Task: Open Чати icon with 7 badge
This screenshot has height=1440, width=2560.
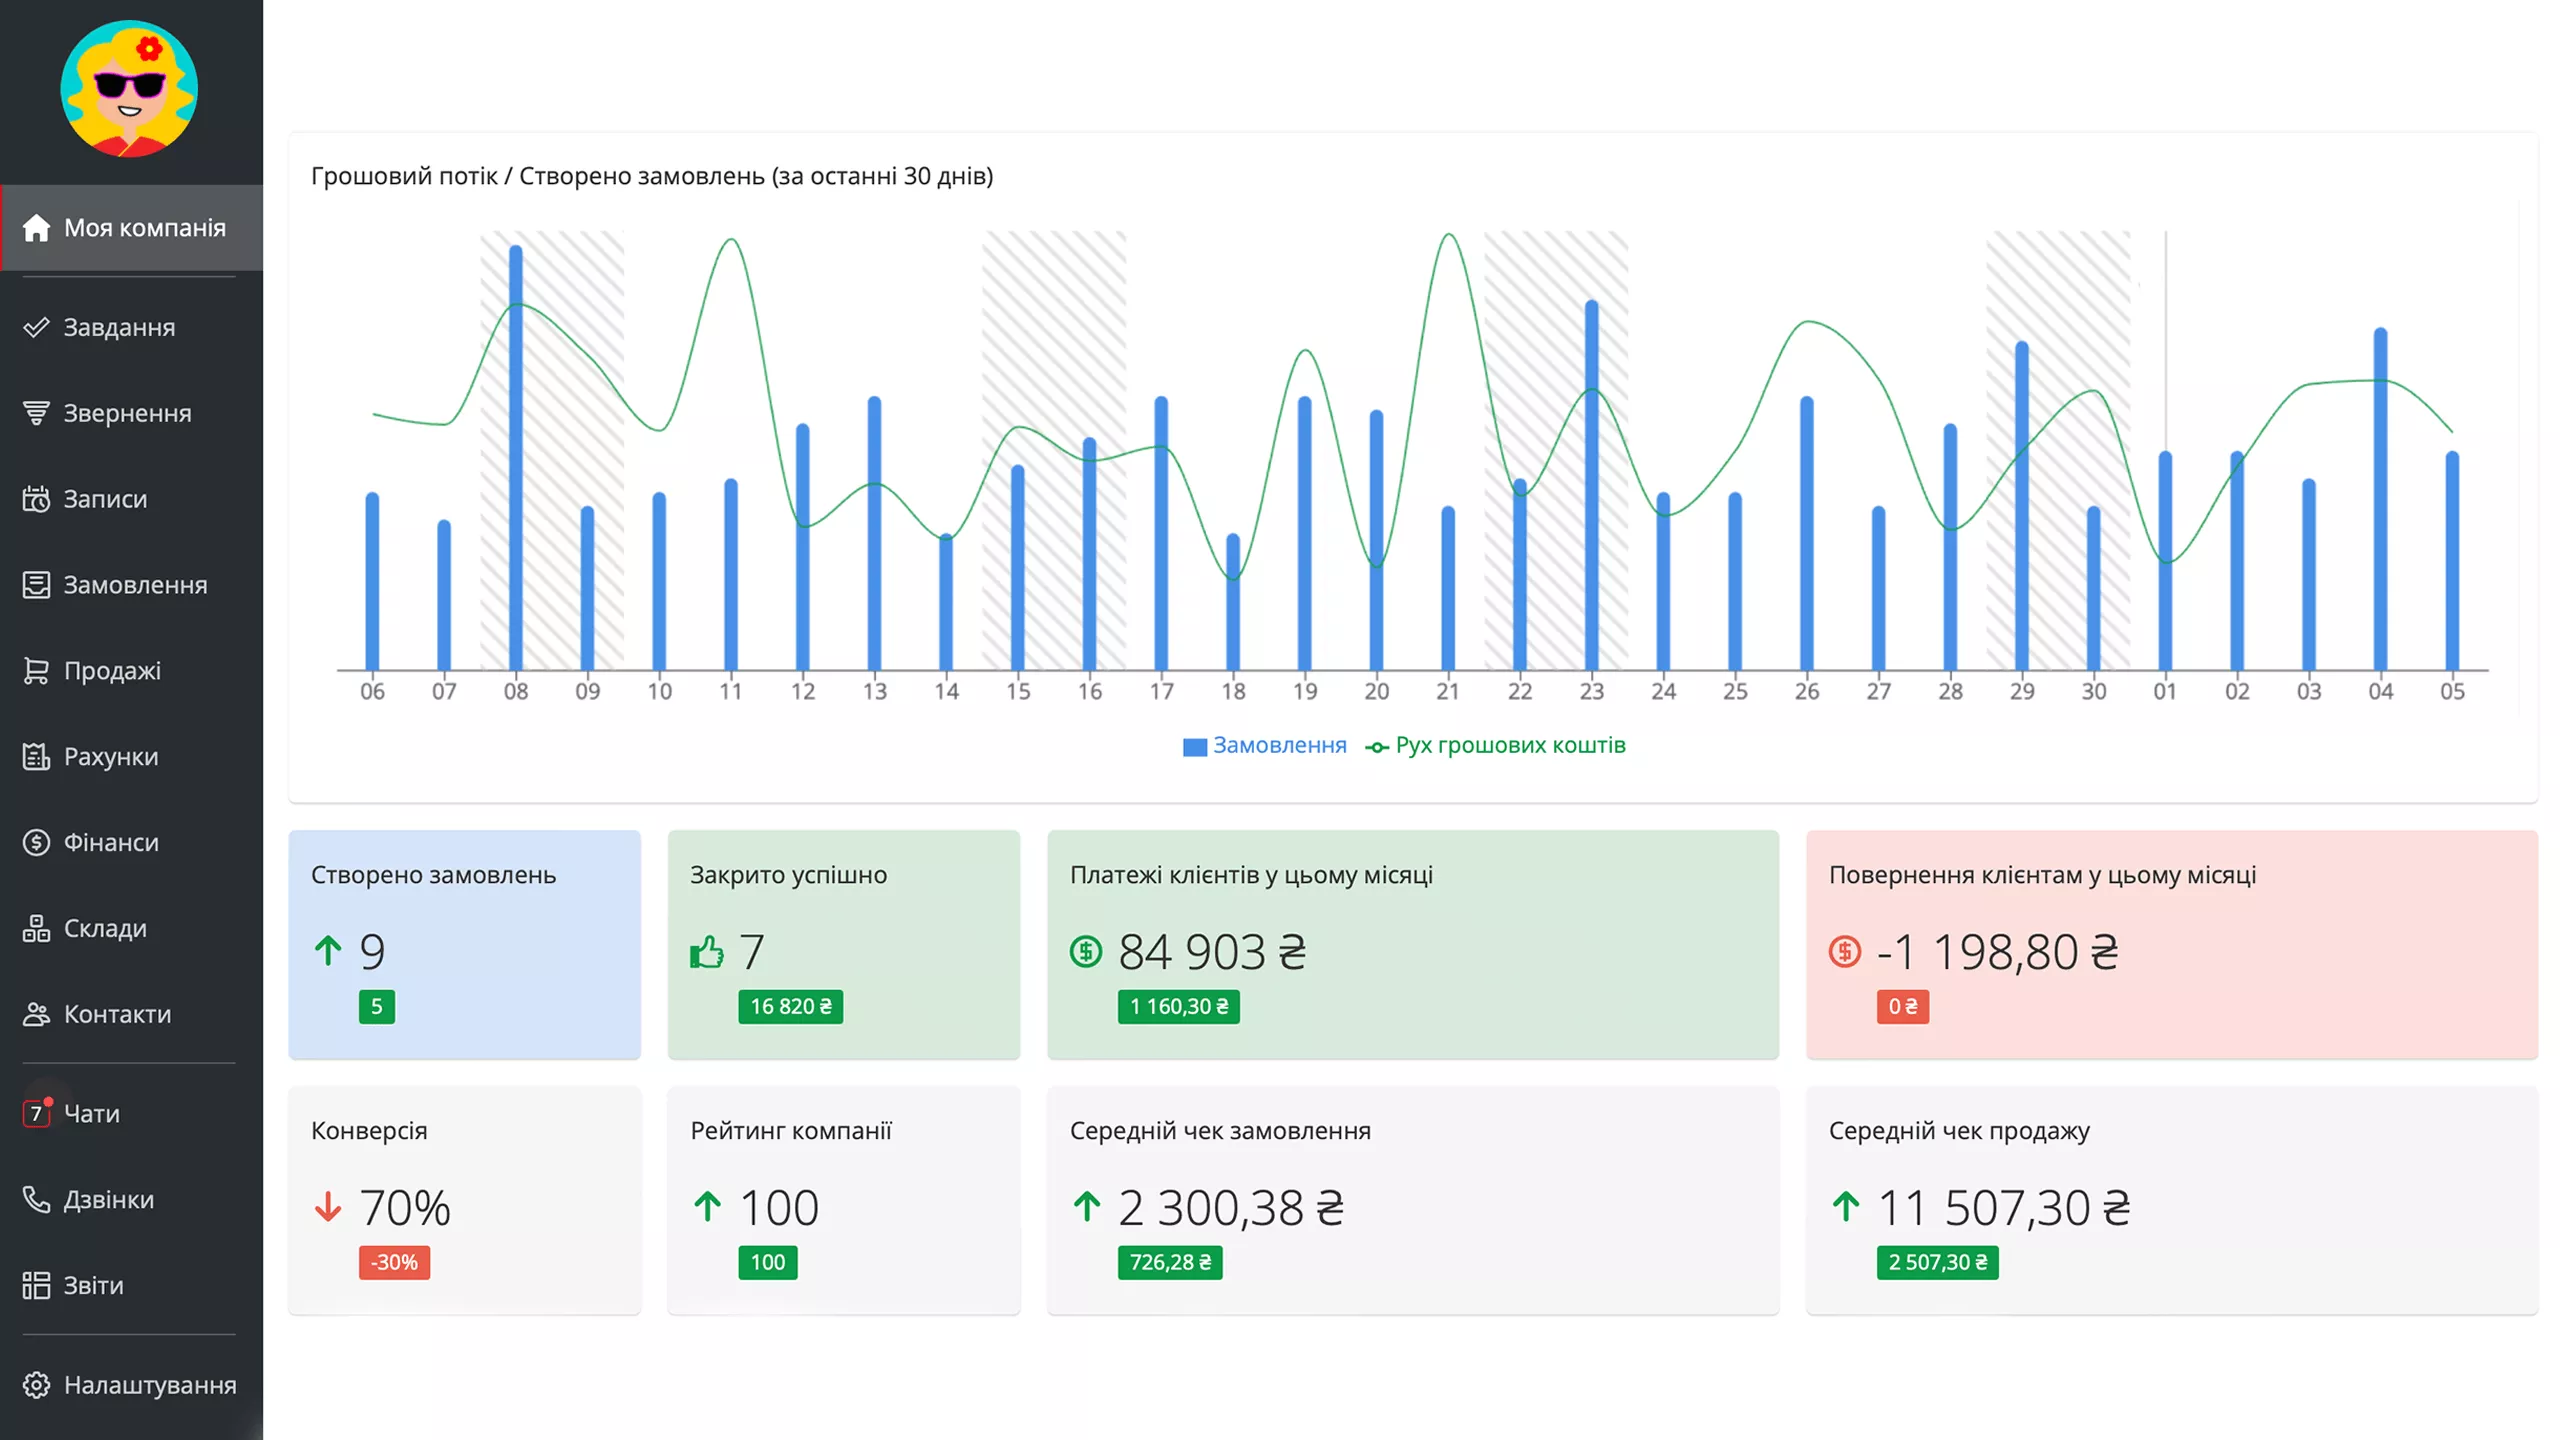Action: tap(36, 1113)
